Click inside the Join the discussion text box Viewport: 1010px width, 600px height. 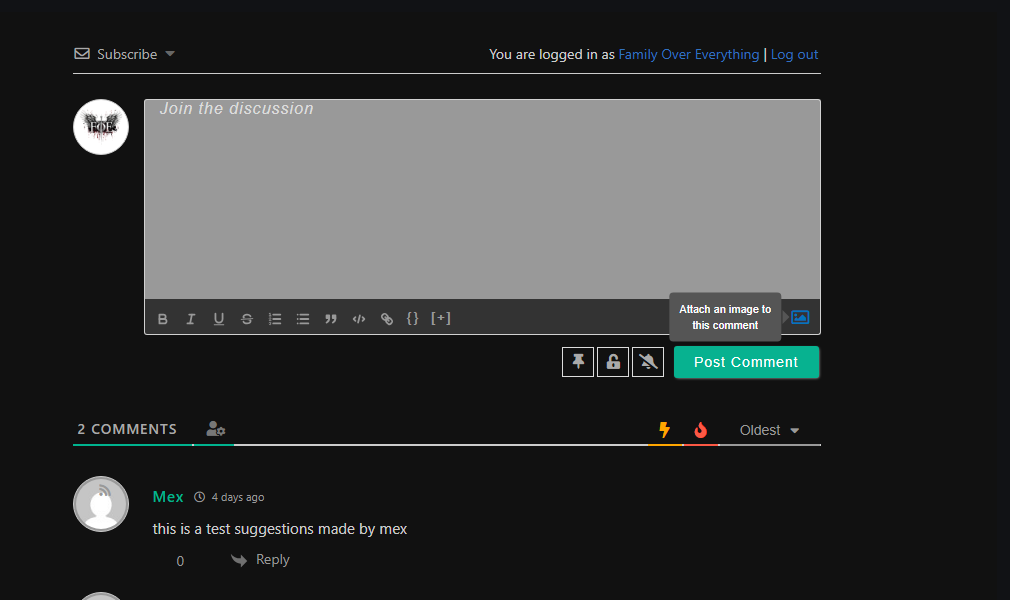482,200
